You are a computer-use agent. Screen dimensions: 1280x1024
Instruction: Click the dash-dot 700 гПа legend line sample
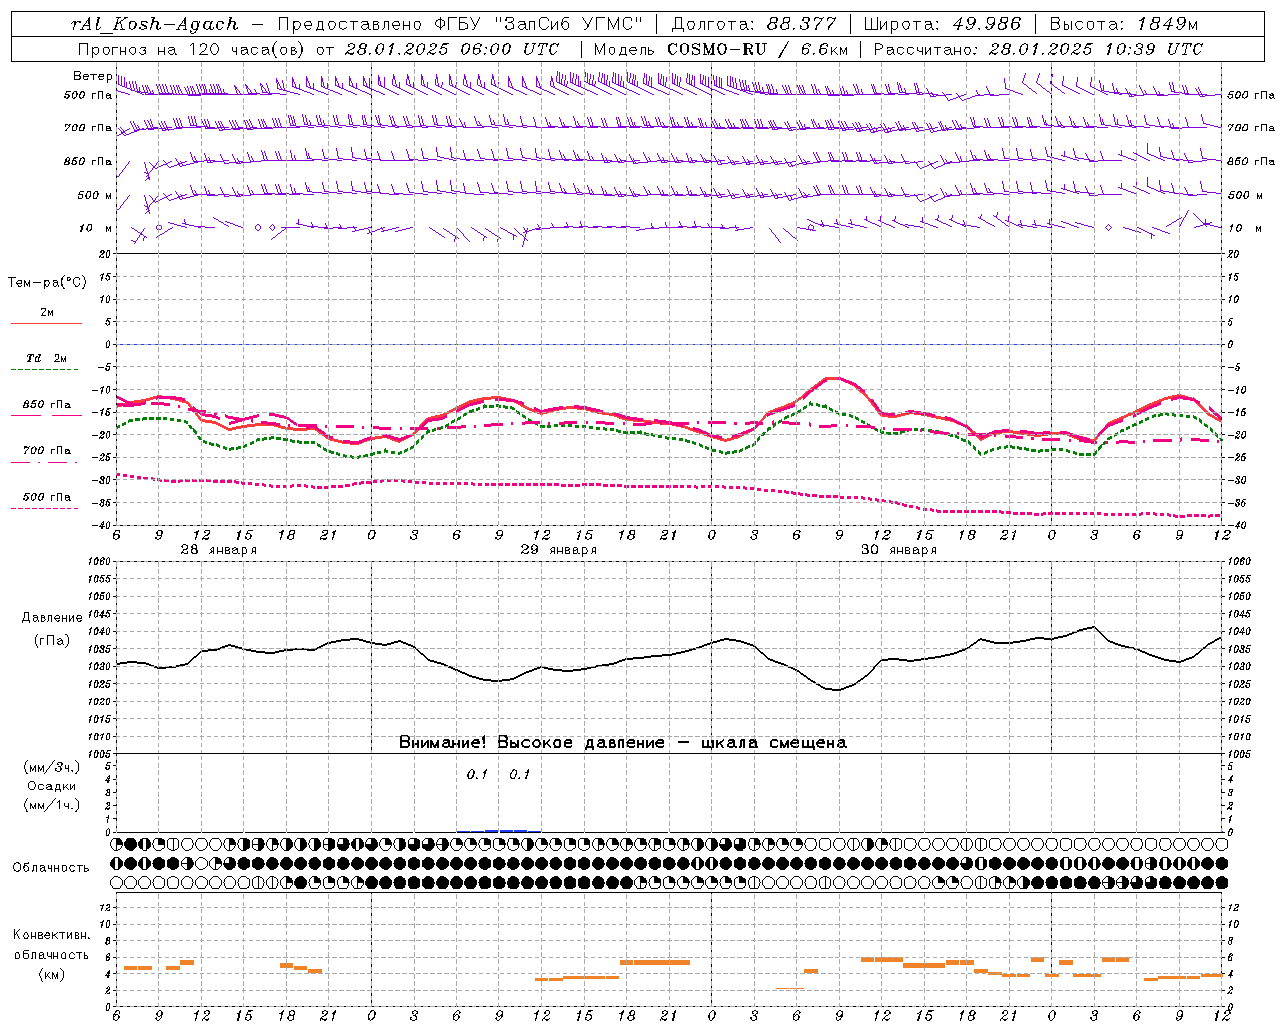coord(44,462)
